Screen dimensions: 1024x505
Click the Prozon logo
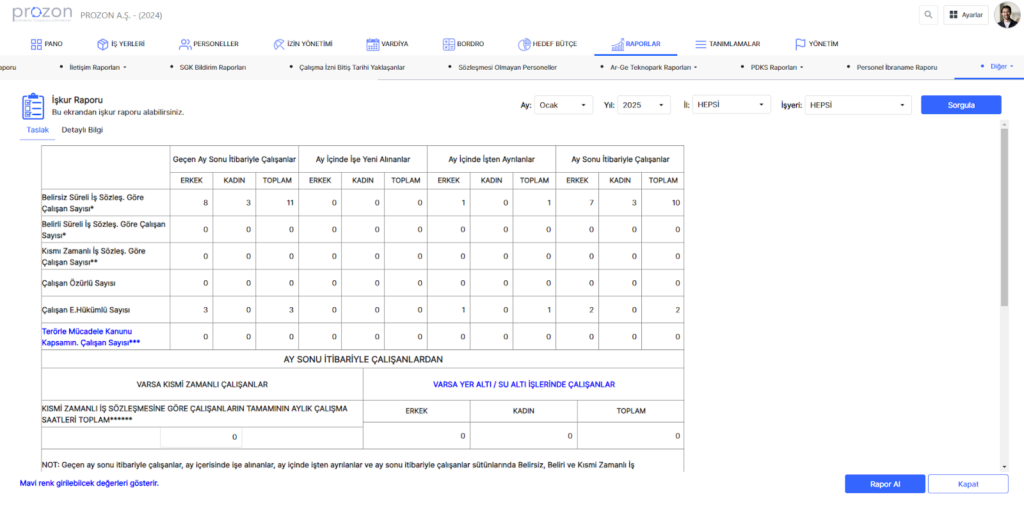[41, 14]
